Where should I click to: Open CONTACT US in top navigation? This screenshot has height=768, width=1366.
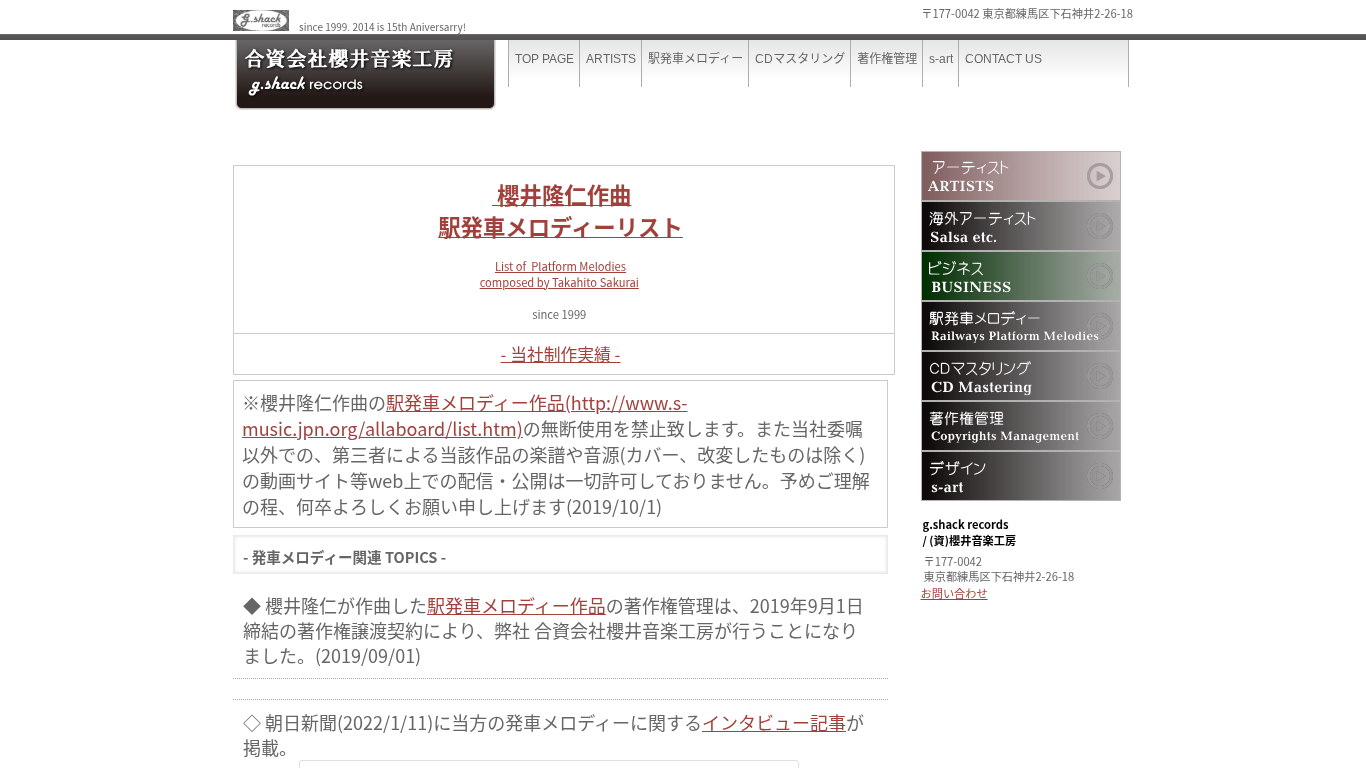click(1003, 59)
